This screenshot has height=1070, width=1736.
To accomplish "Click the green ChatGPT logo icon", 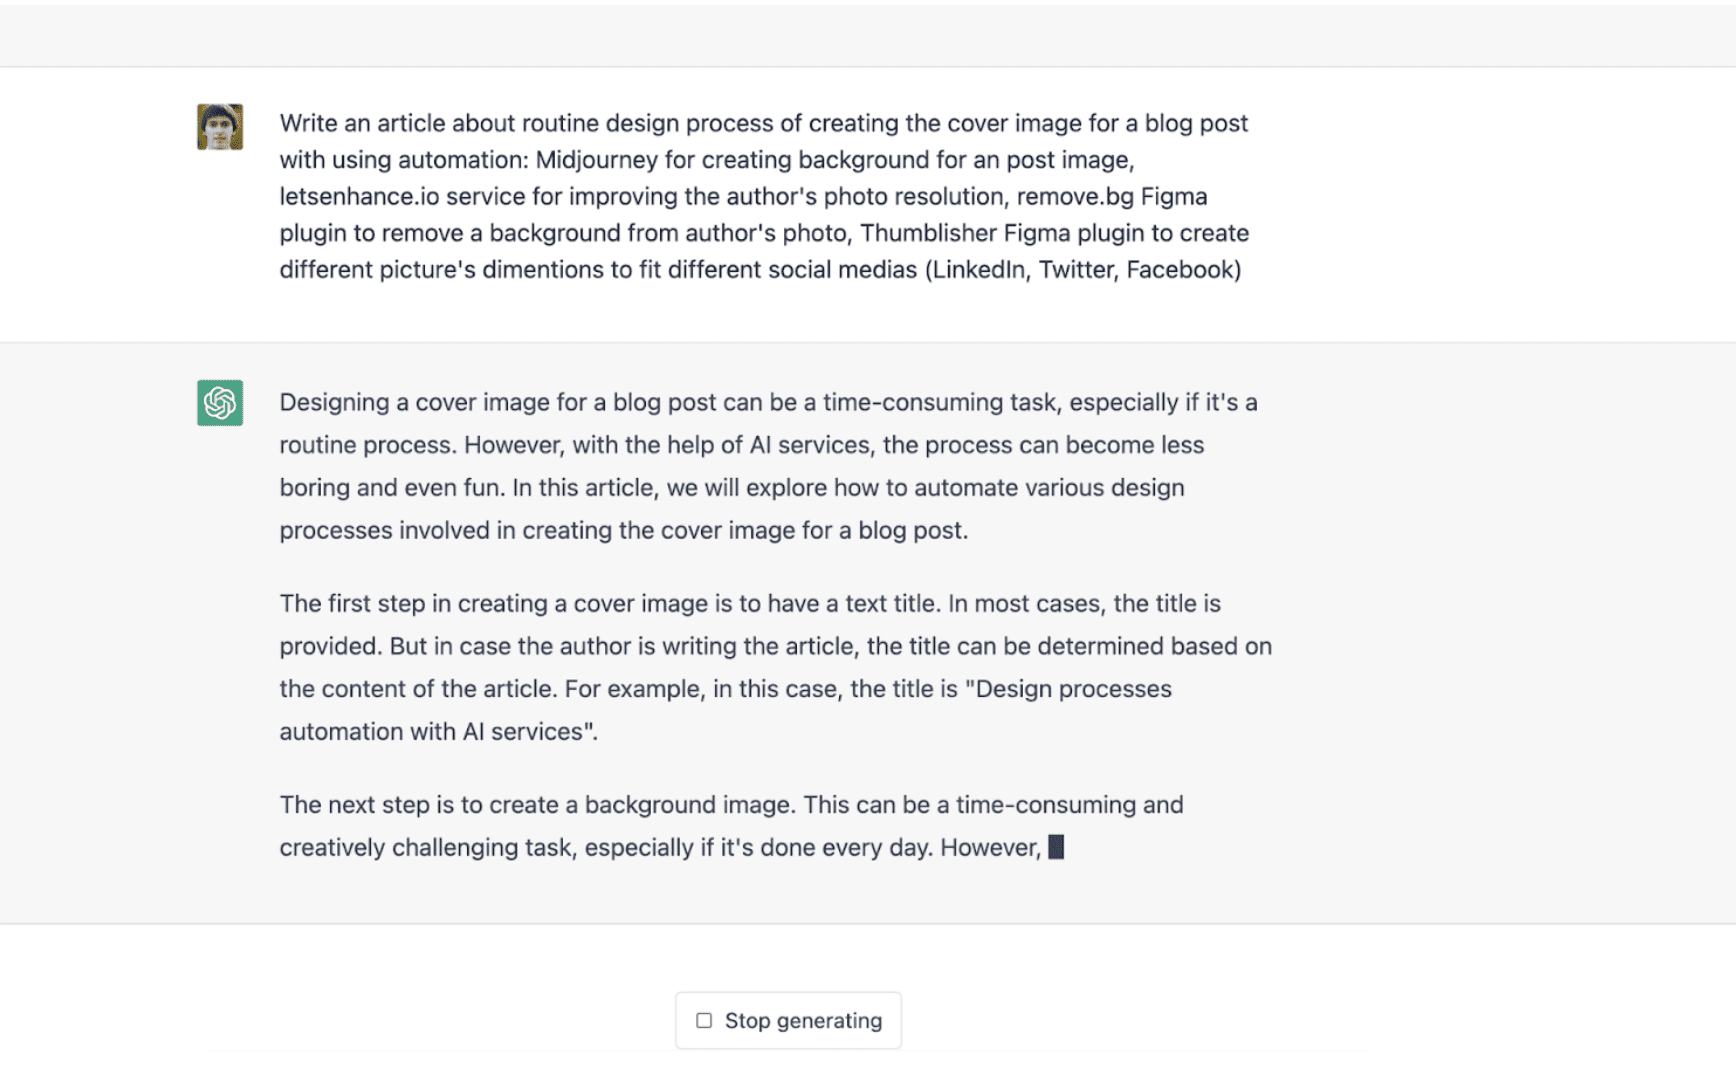I will point(220,403).
